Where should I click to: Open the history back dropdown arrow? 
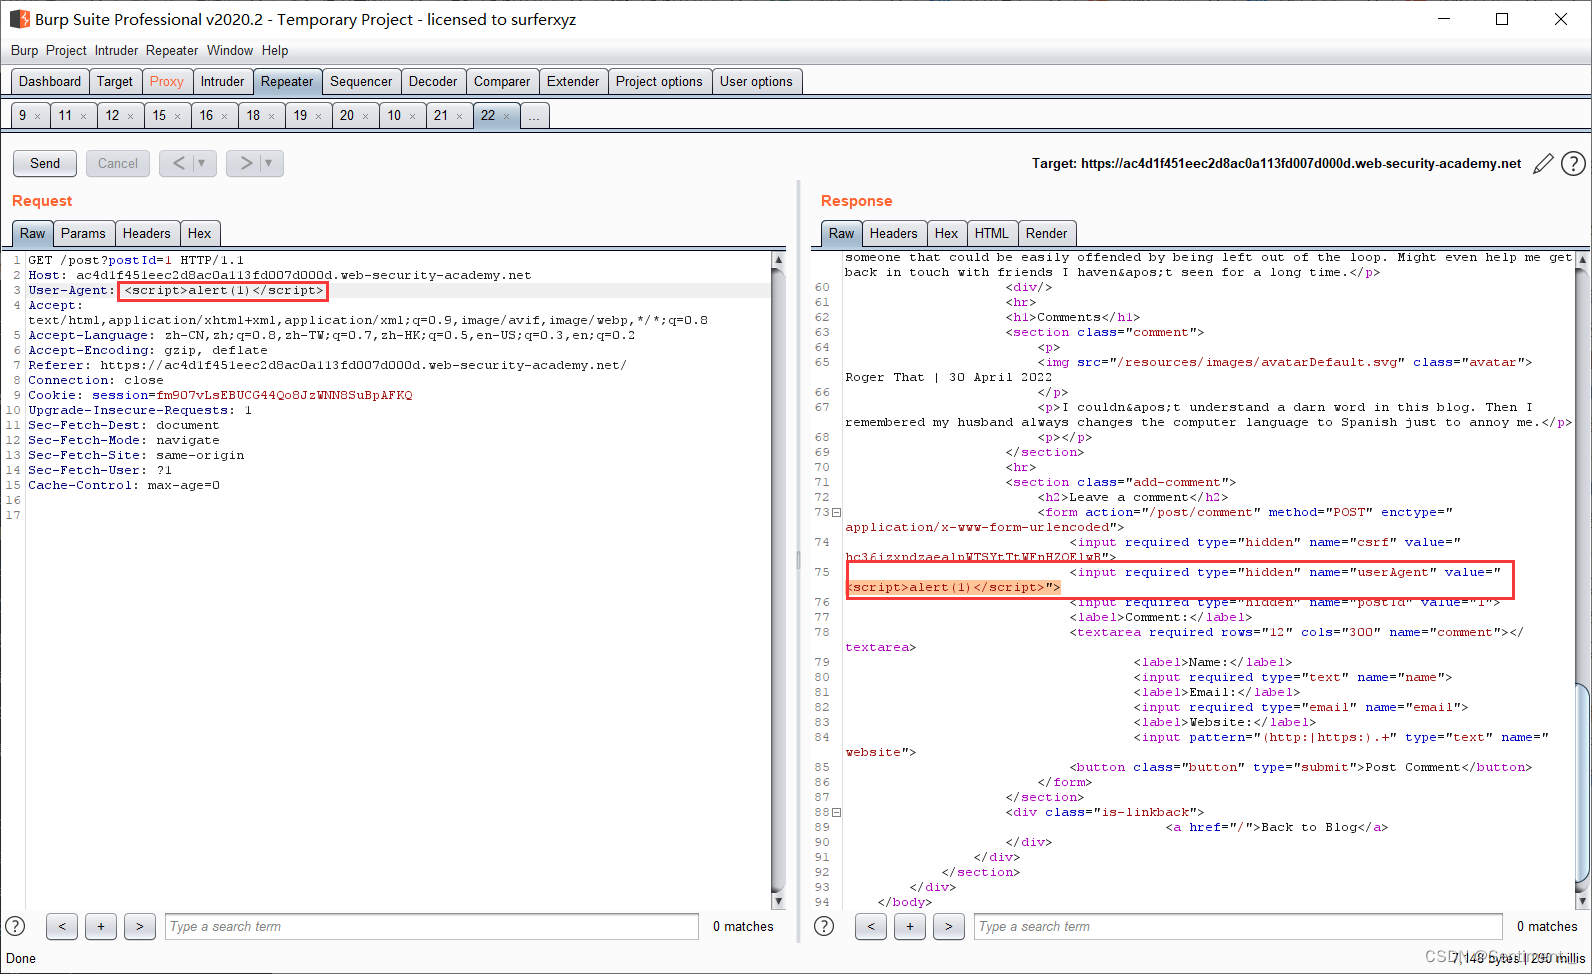pyautogui.click(x=203, y=163)
